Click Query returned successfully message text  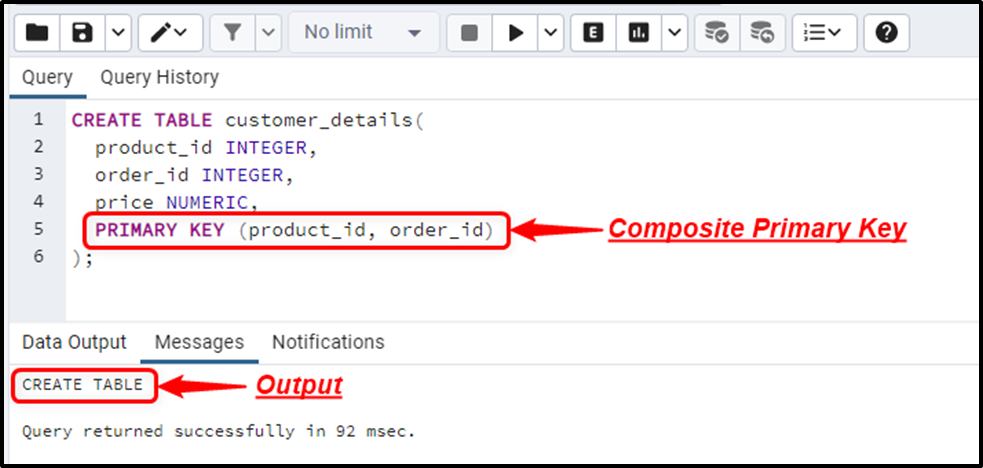coord(219,432)
